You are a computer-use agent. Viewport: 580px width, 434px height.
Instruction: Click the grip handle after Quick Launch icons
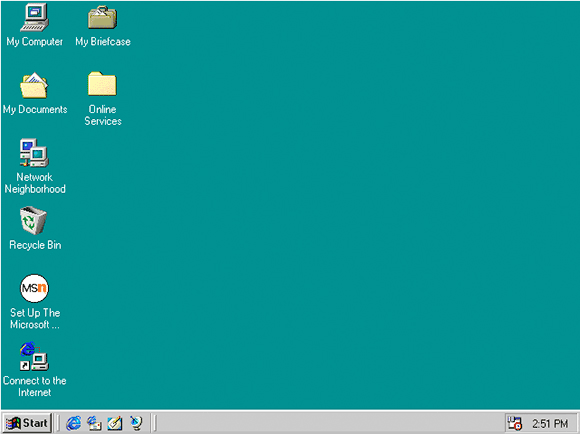154,423
